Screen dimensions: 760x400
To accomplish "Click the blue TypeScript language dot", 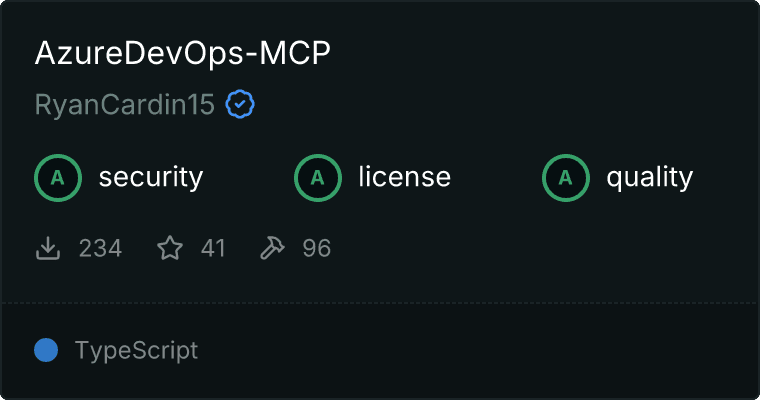I will click(46, 350).
